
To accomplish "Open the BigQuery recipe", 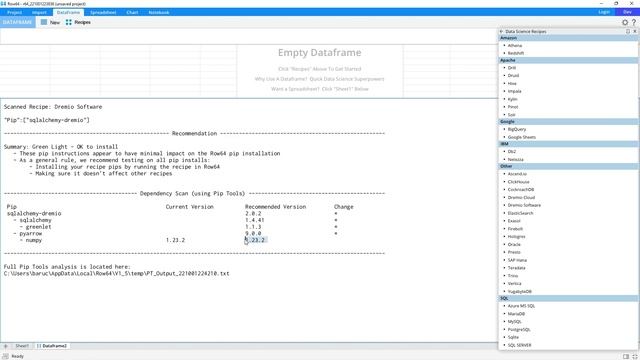I will pyautogui.click(x=517, y=129).
